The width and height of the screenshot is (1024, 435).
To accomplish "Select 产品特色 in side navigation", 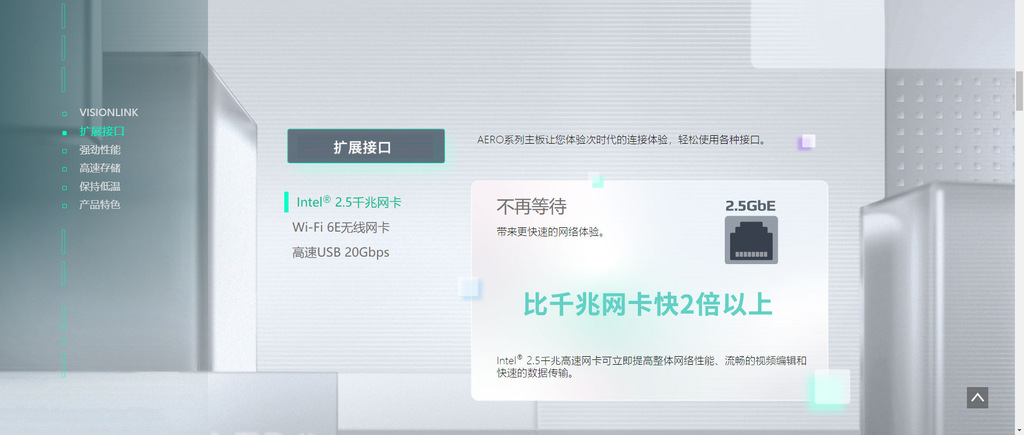I will click(100, 204).
